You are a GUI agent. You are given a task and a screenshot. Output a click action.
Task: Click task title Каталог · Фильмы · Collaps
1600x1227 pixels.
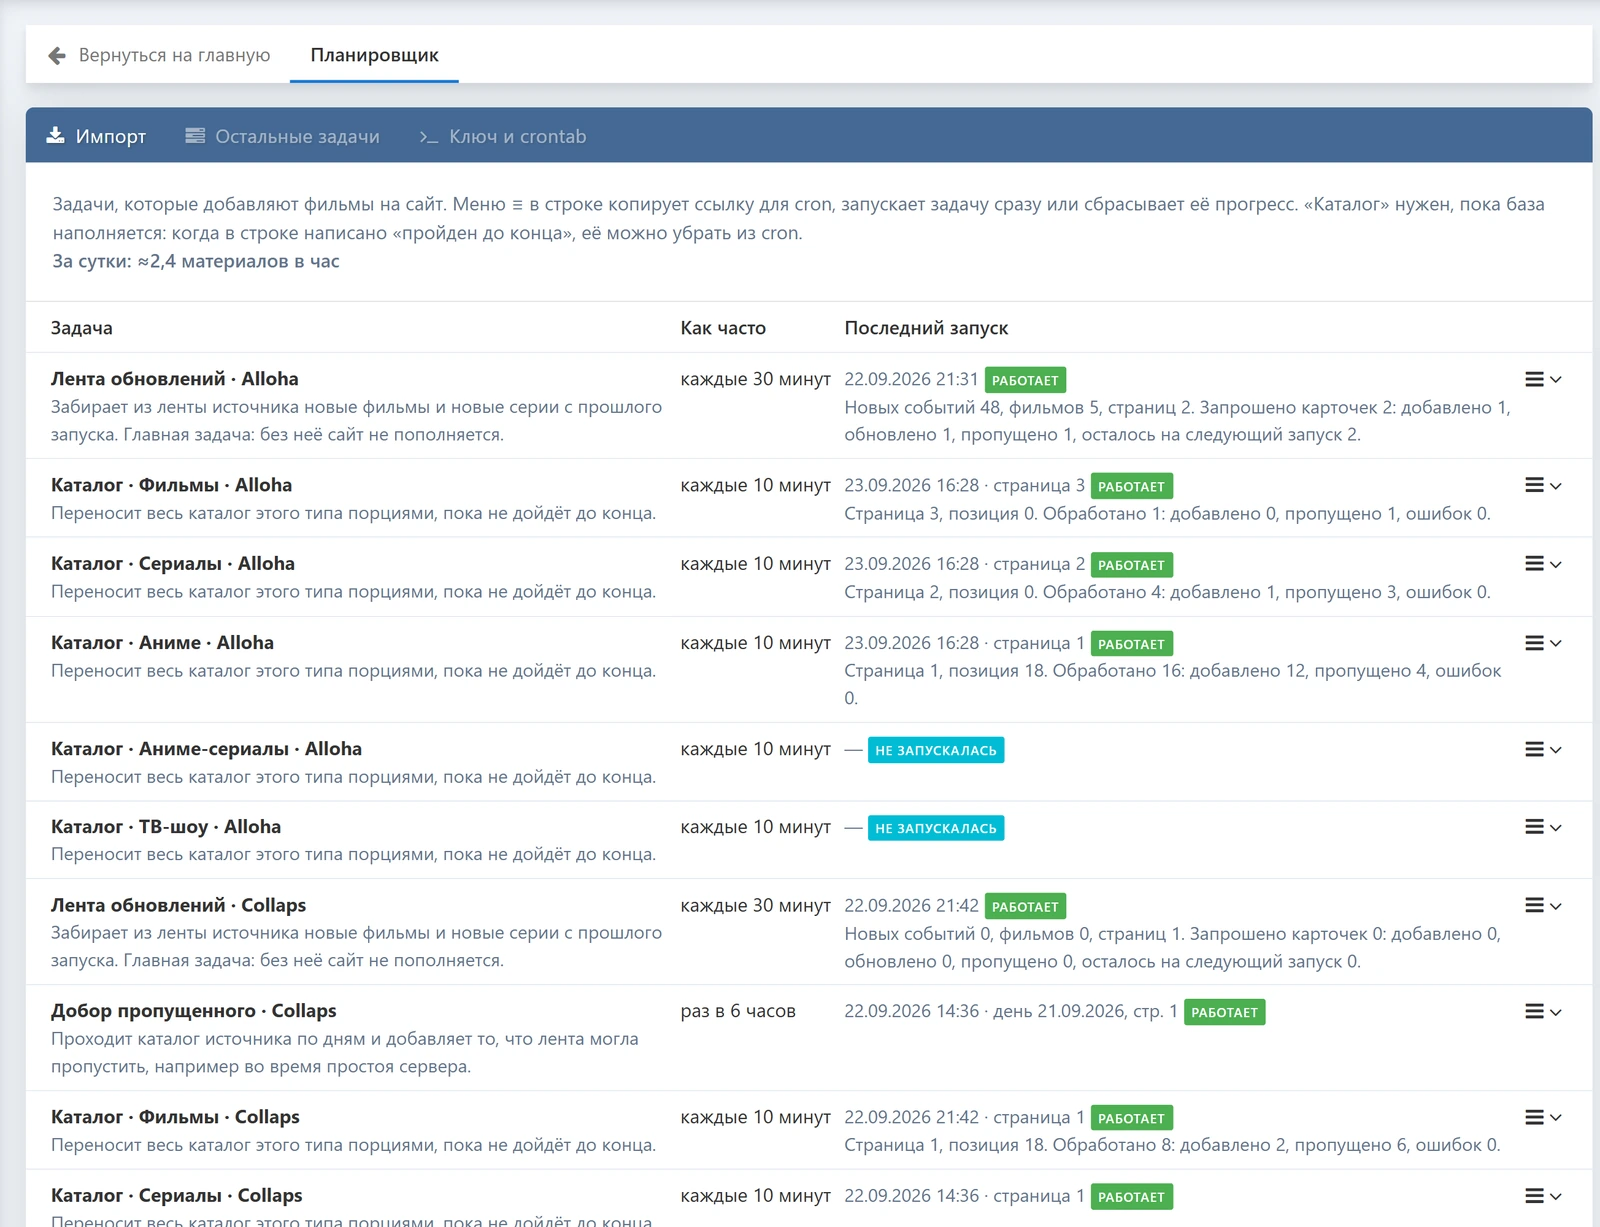(x=175, y=1117)
